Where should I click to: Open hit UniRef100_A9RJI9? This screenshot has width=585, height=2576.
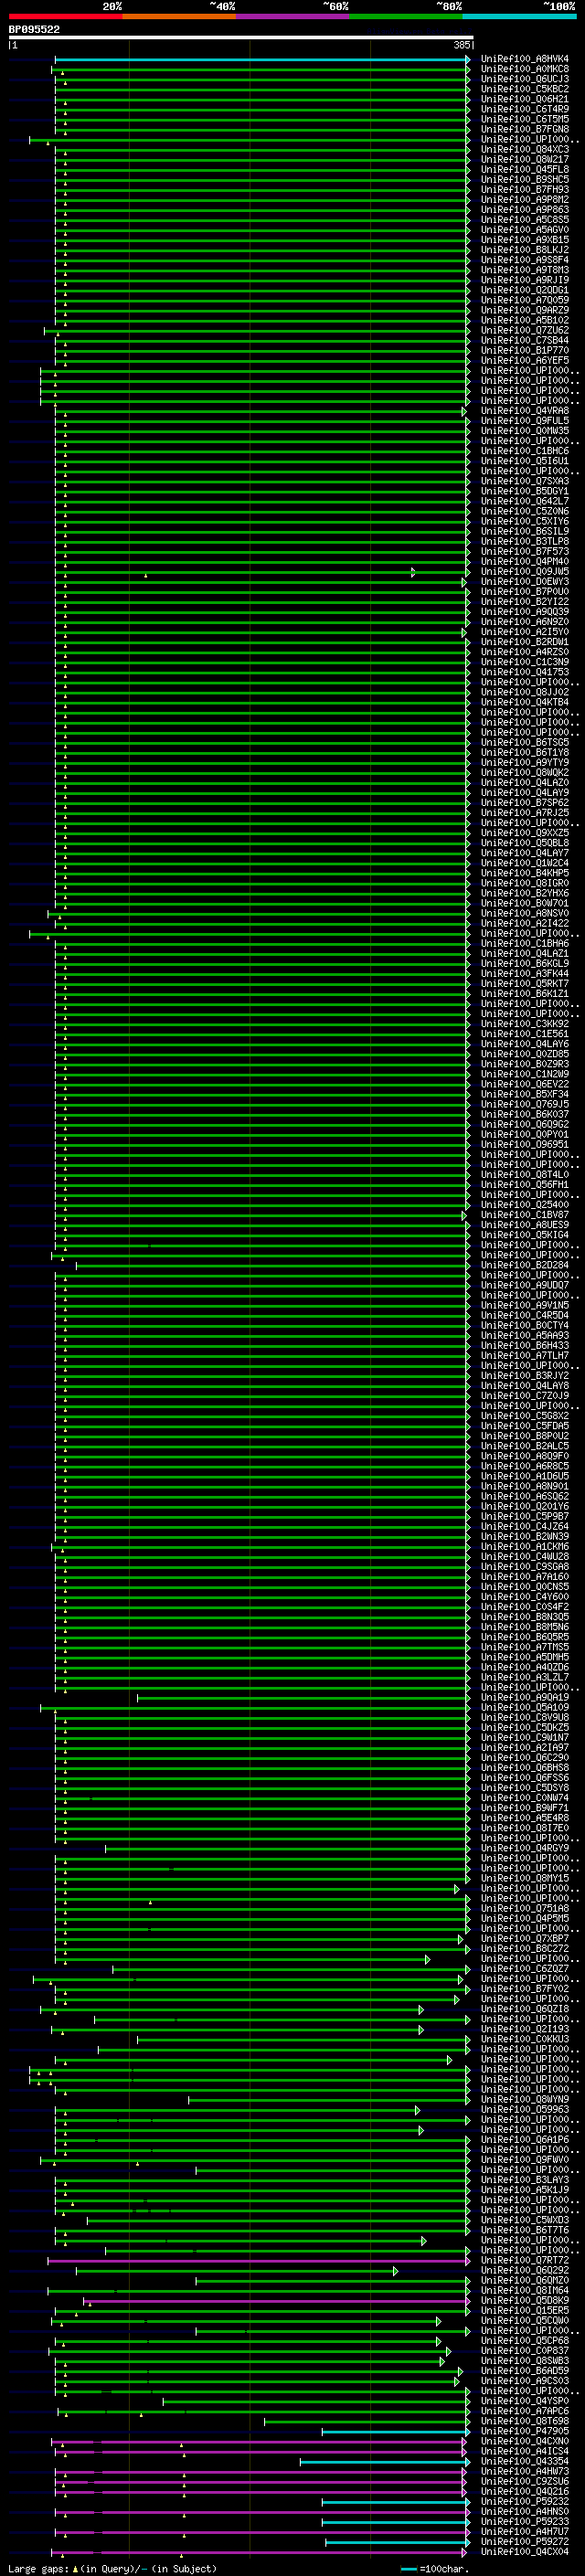(x=525, y=280)
